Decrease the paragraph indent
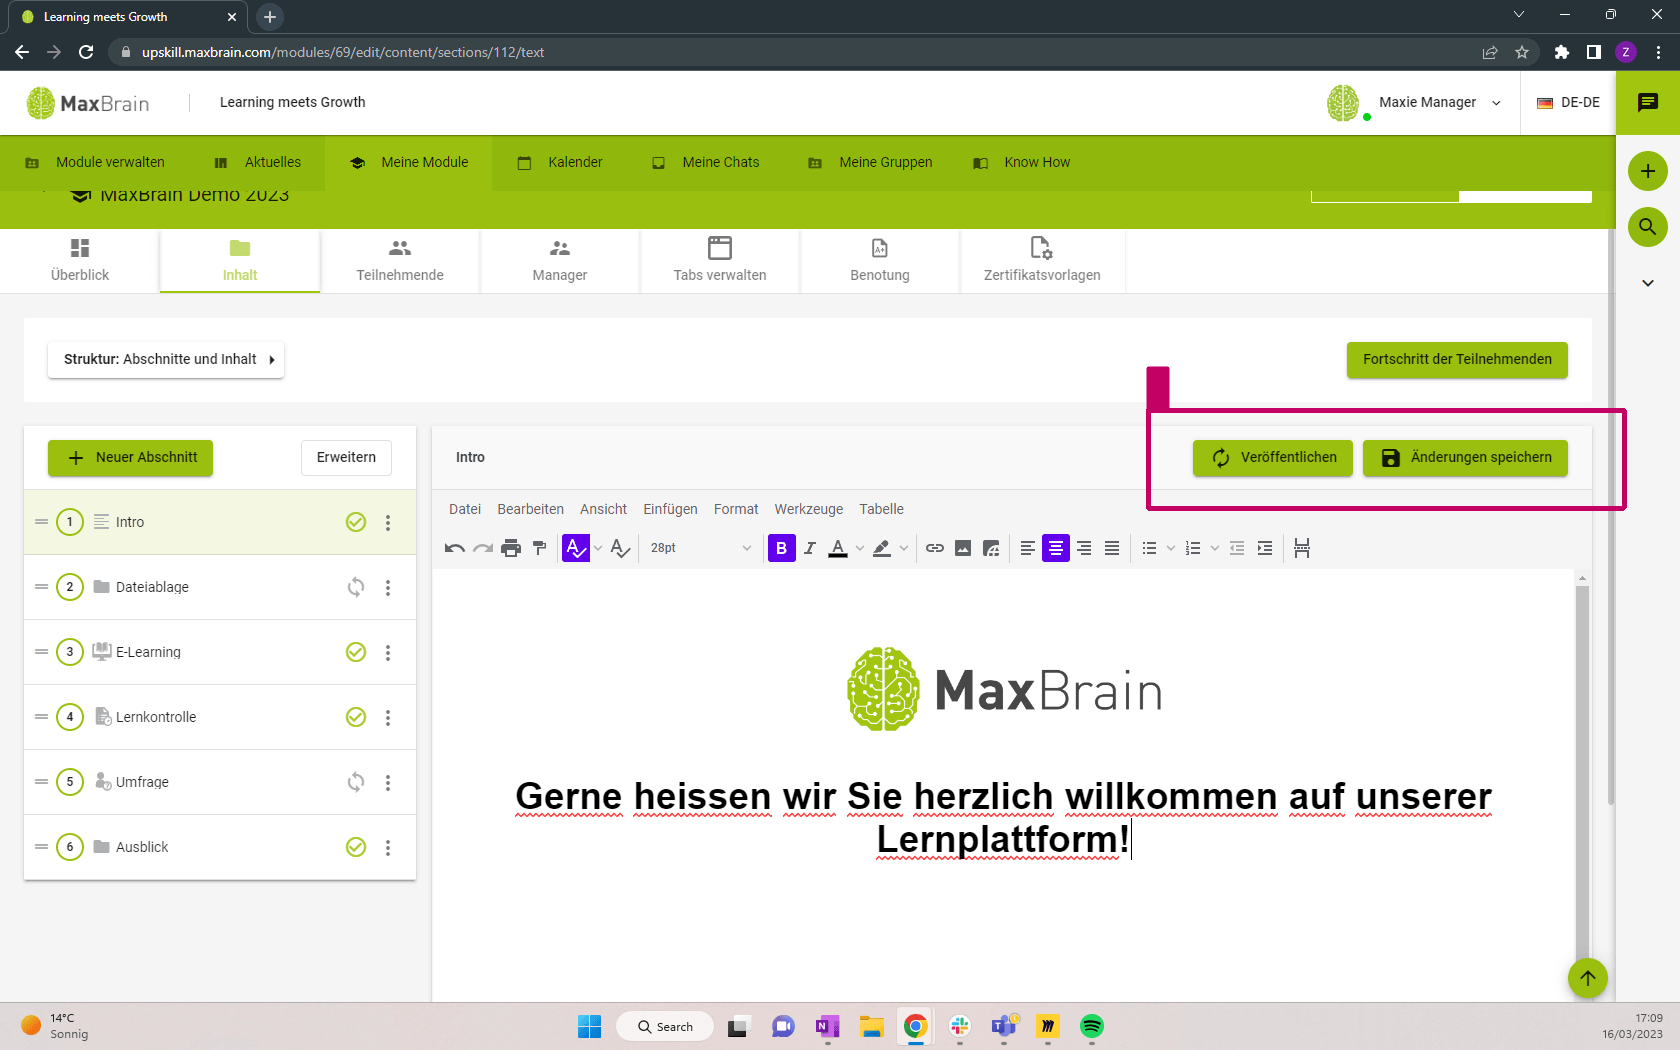 point(1237,548)
